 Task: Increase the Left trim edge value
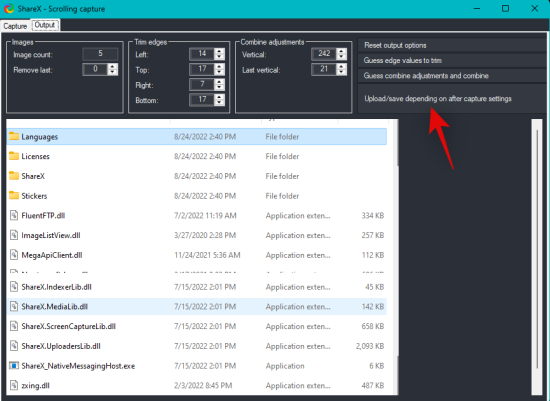(x=219, y=51)
